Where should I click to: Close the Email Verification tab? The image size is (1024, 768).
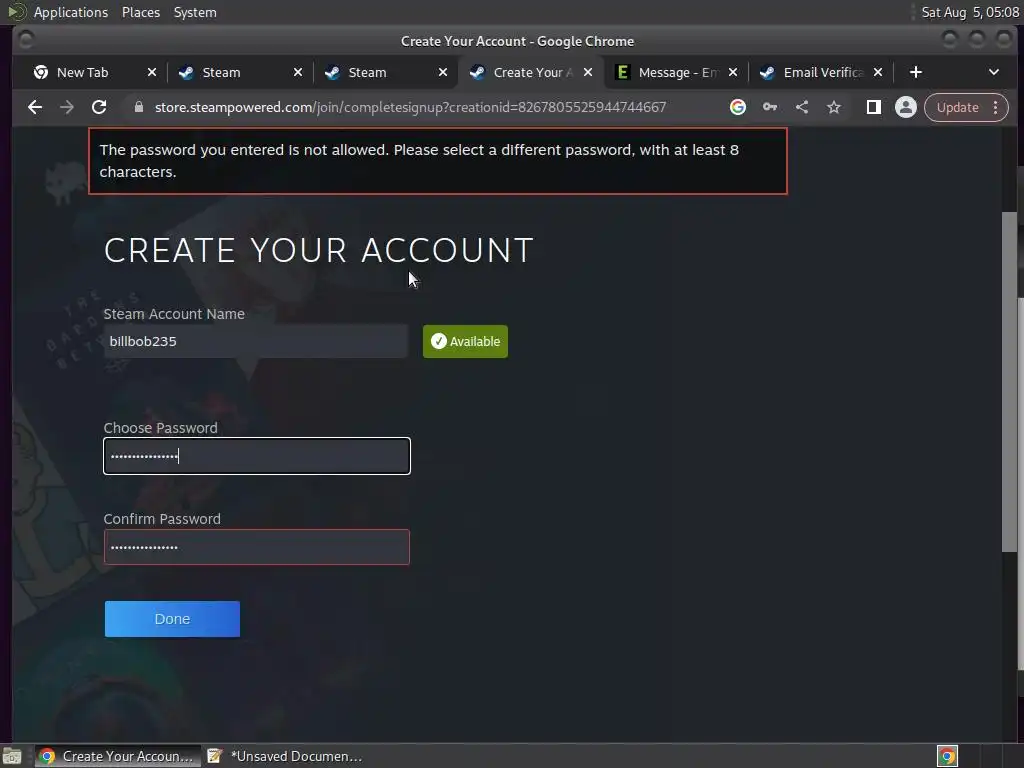point(878,72)
